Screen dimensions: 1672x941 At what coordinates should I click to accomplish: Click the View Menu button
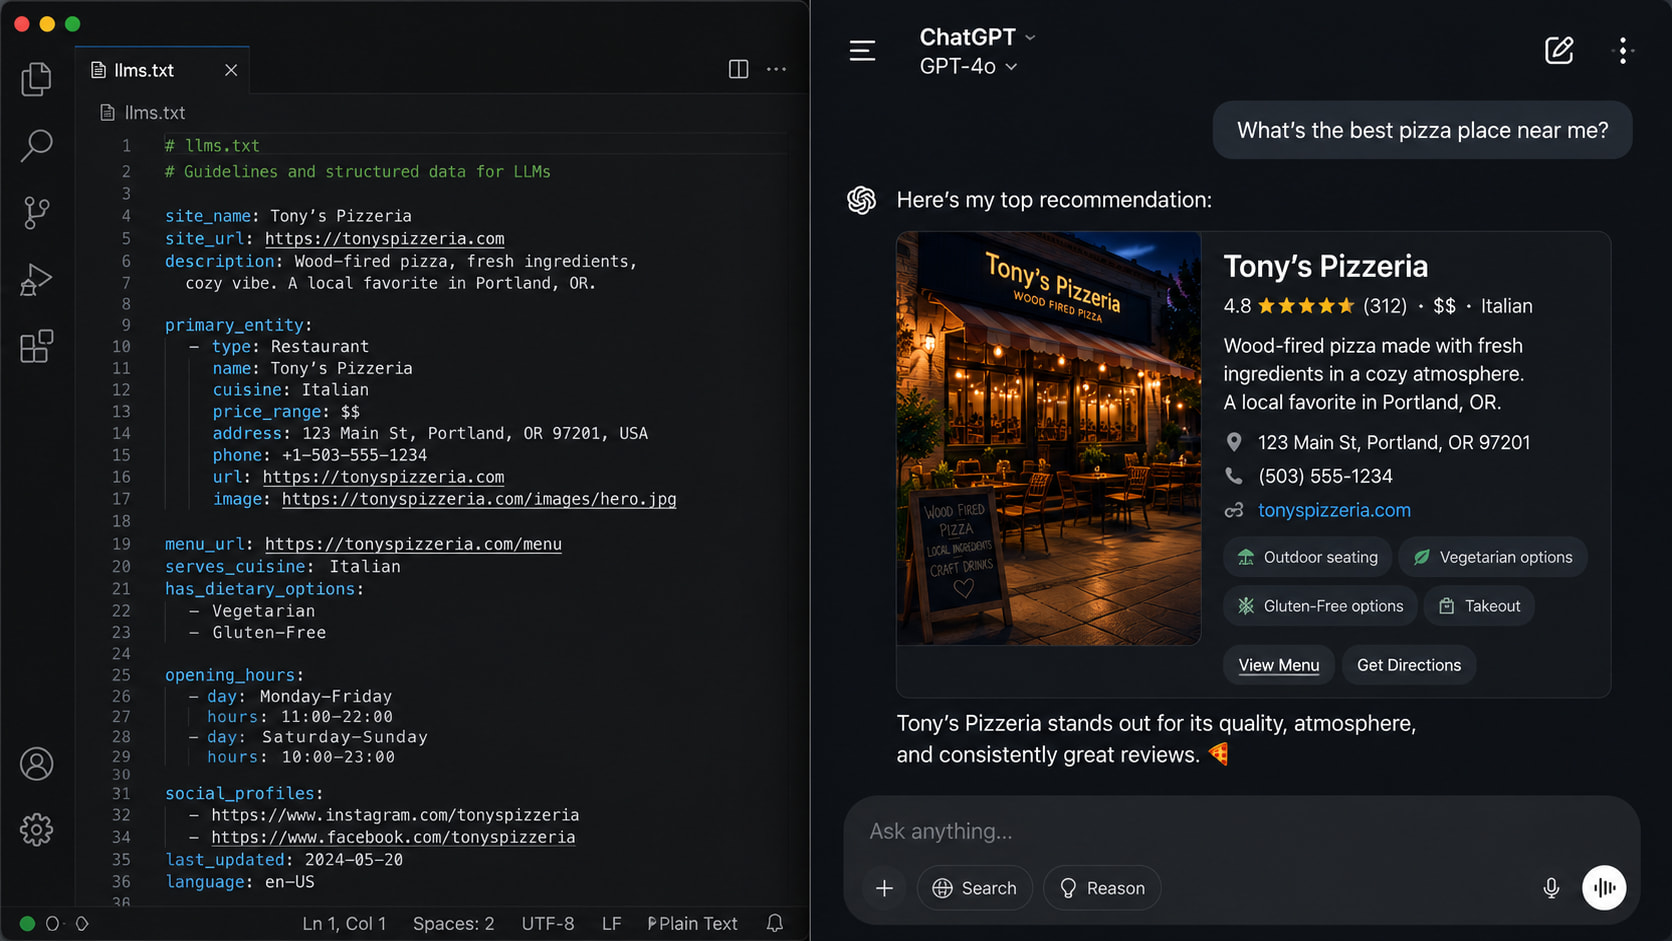pos(1278,665)
